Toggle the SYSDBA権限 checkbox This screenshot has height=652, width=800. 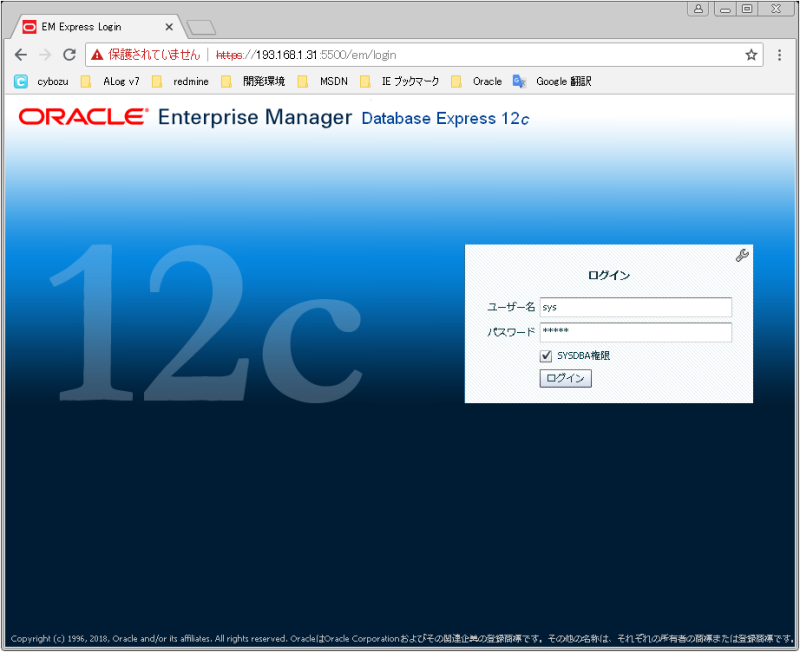pos(545,356)
